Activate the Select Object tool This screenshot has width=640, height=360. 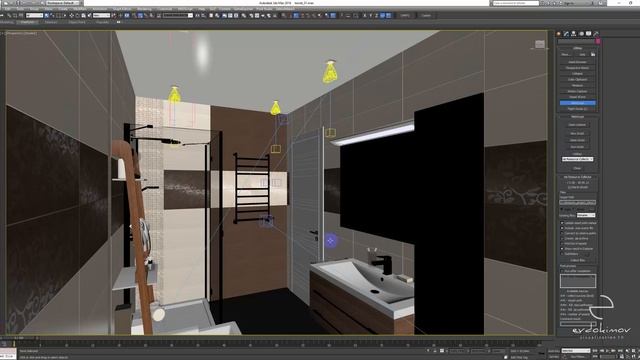tap(47, 16)
